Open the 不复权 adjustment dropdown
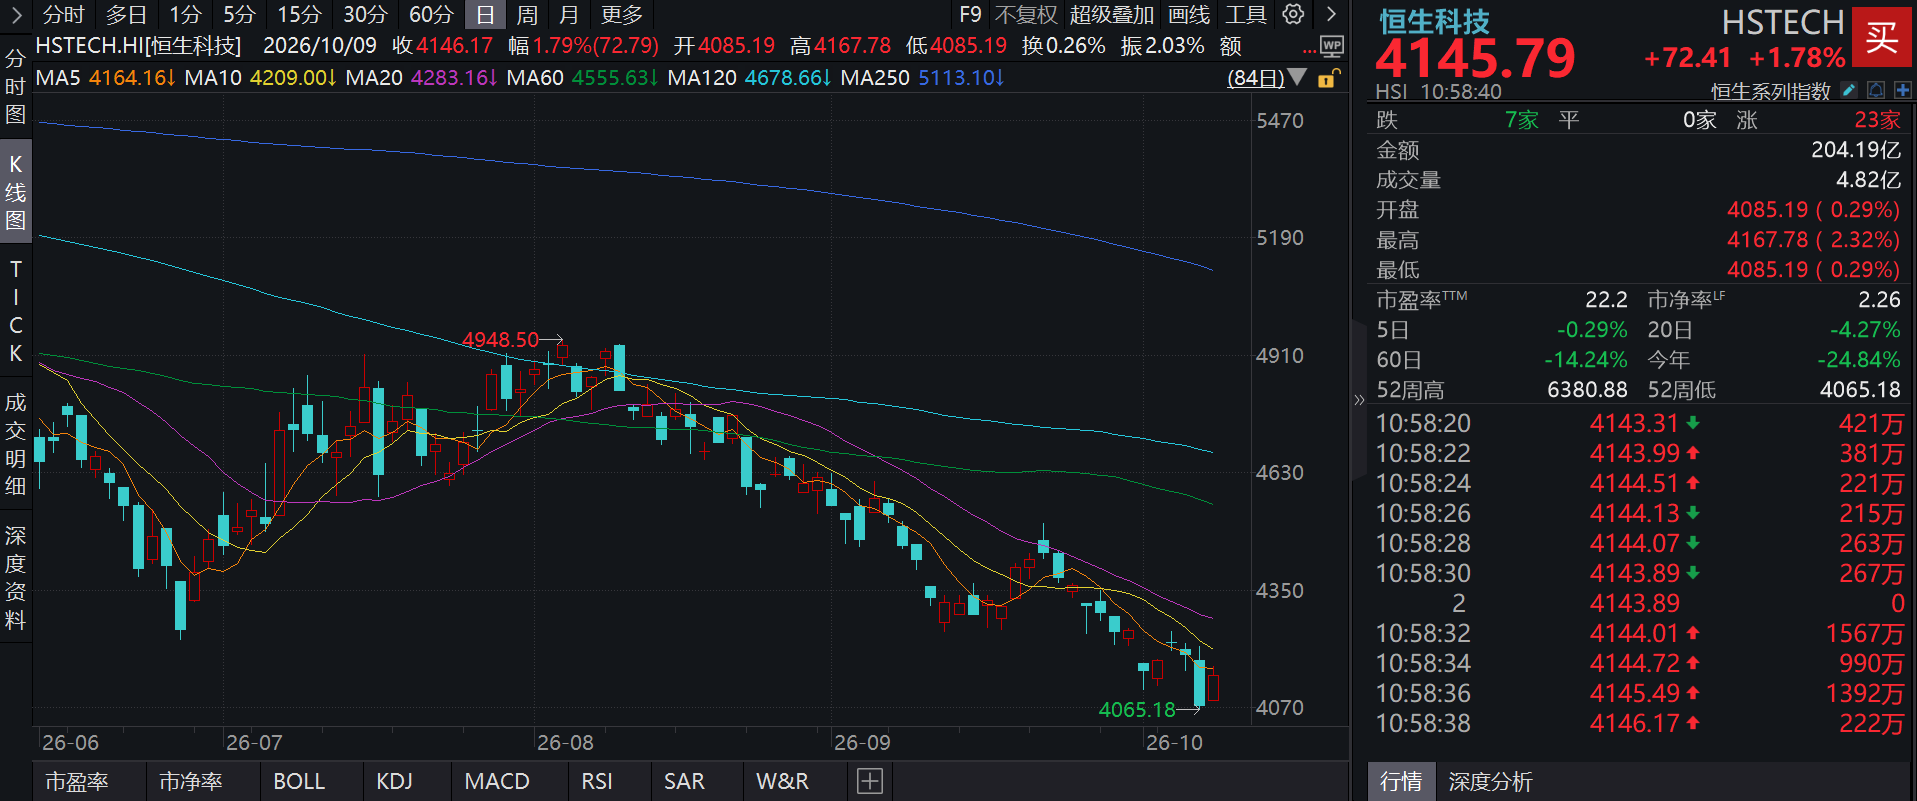 point(1026,14)
